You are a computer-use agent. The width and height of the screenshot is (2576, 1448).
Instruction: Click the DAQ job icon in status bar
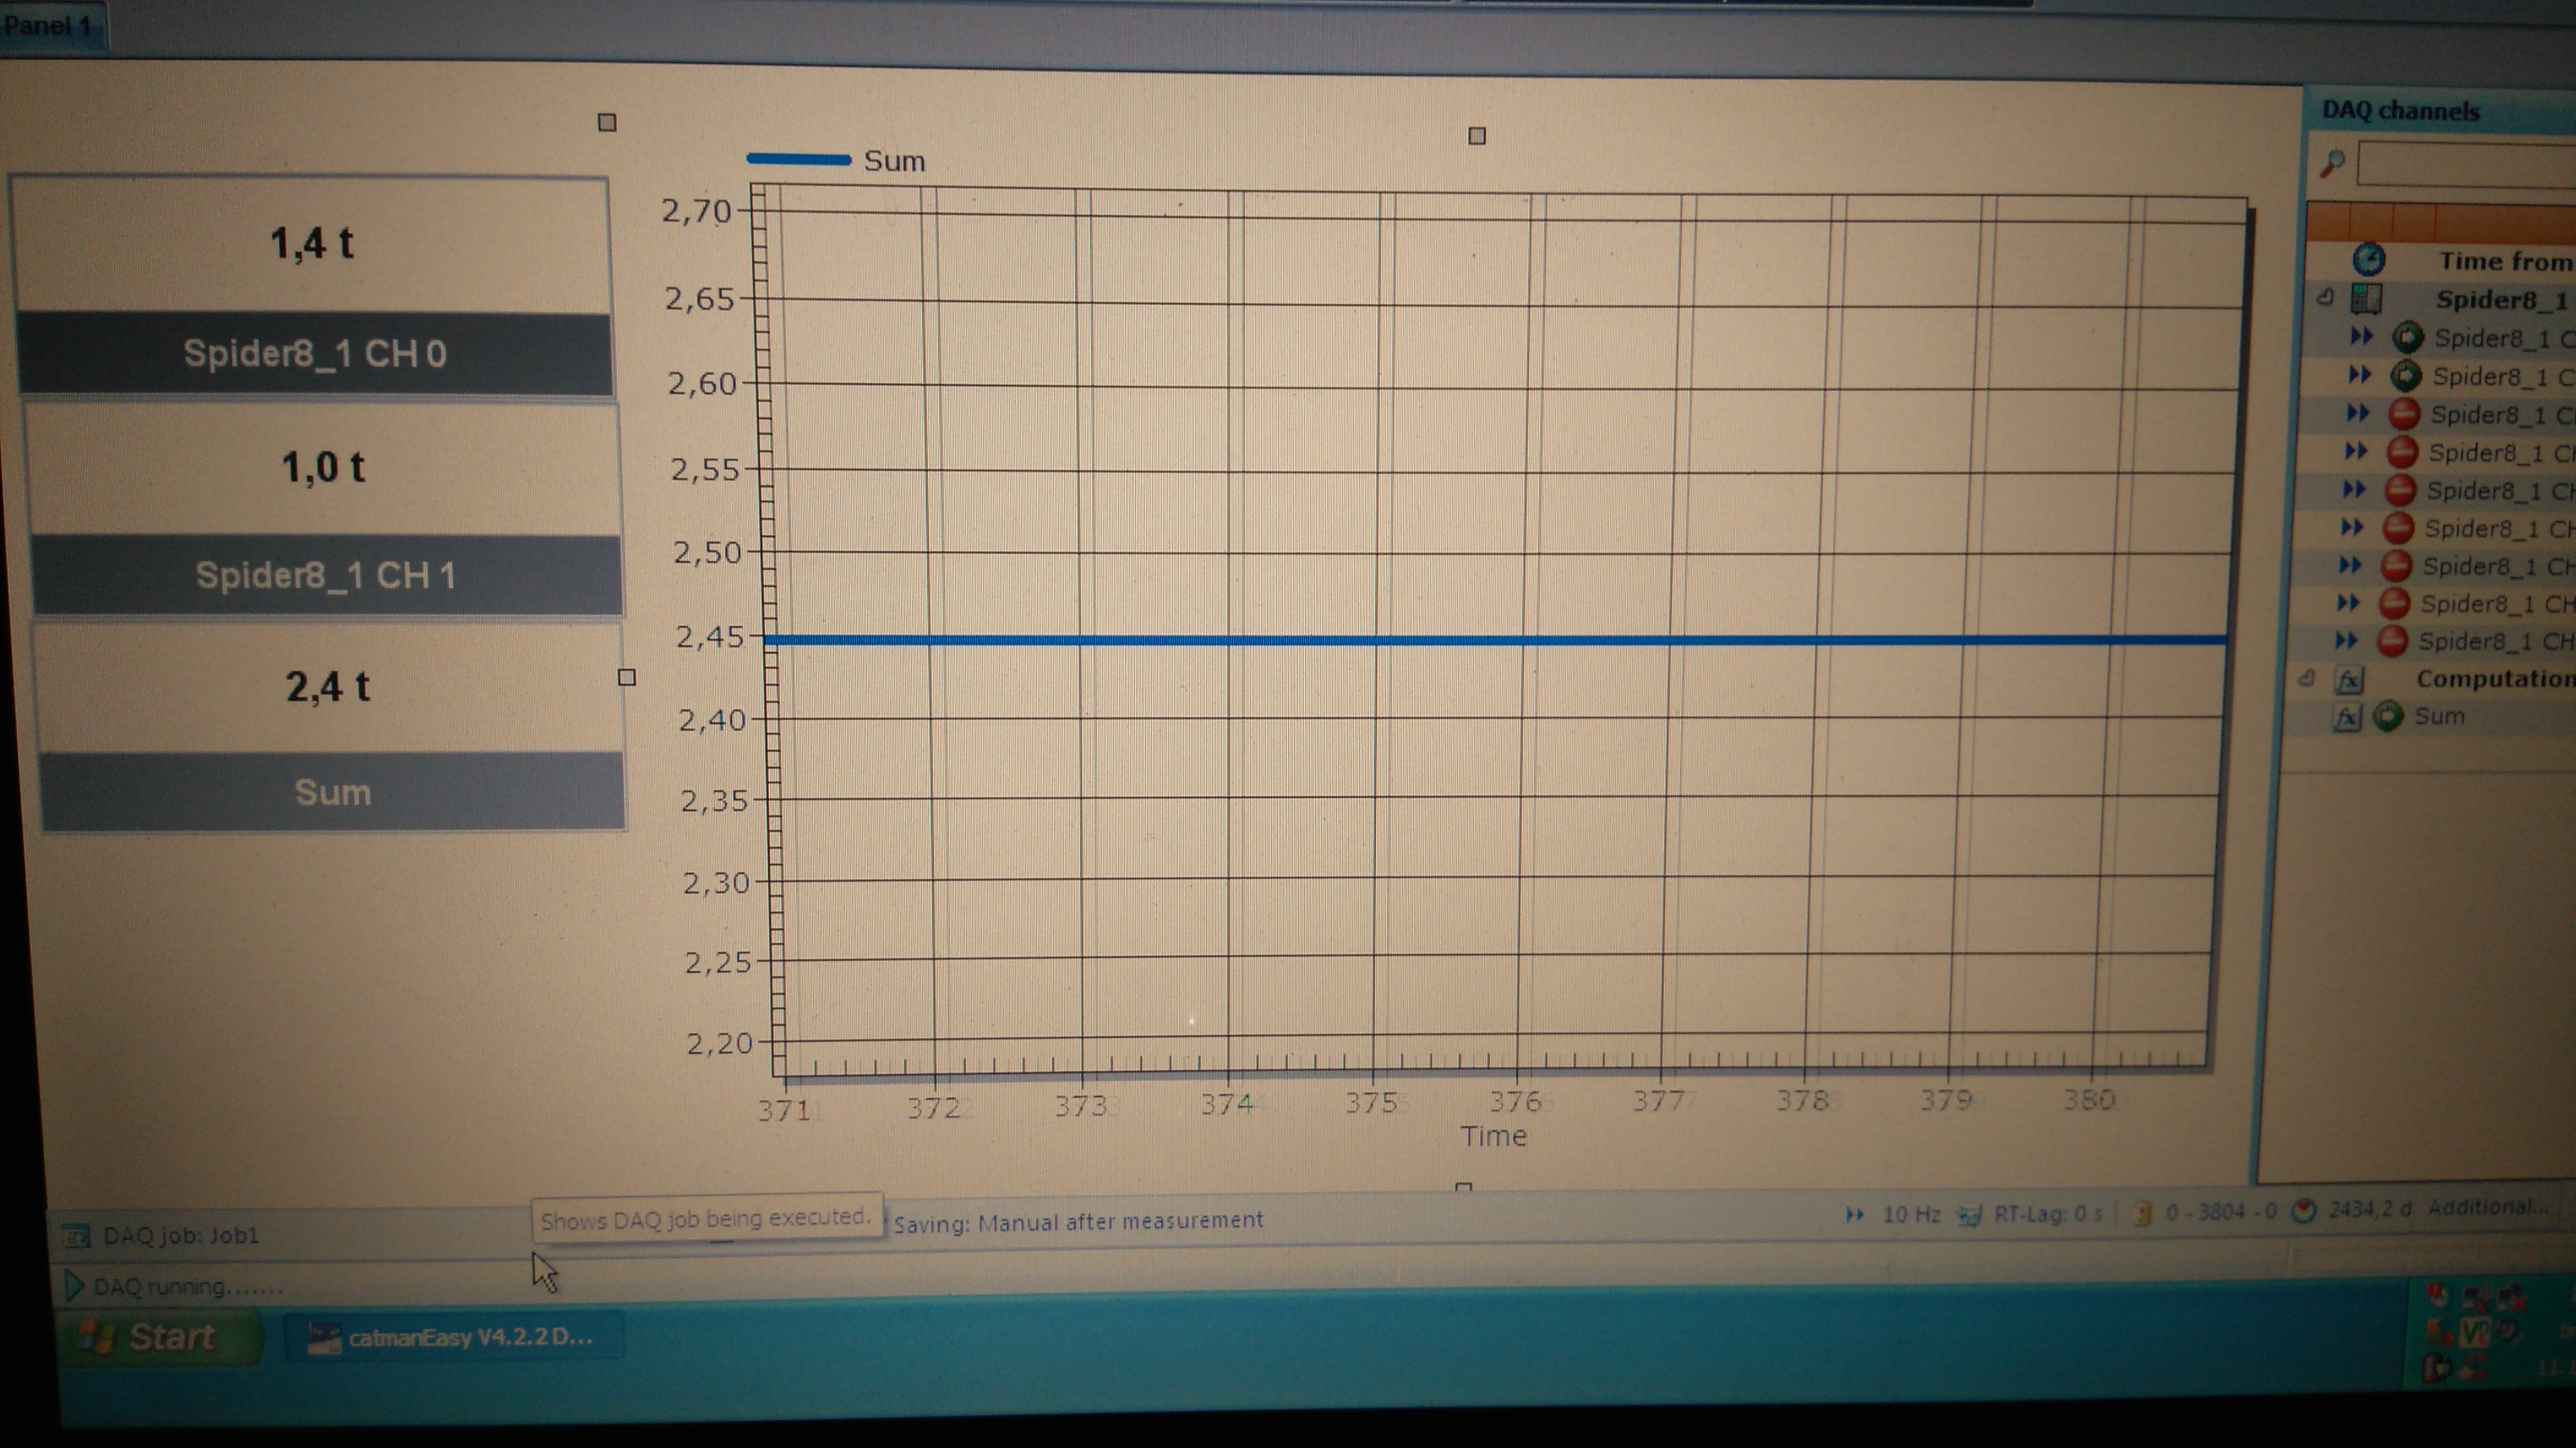click(x=77, y=1236)
